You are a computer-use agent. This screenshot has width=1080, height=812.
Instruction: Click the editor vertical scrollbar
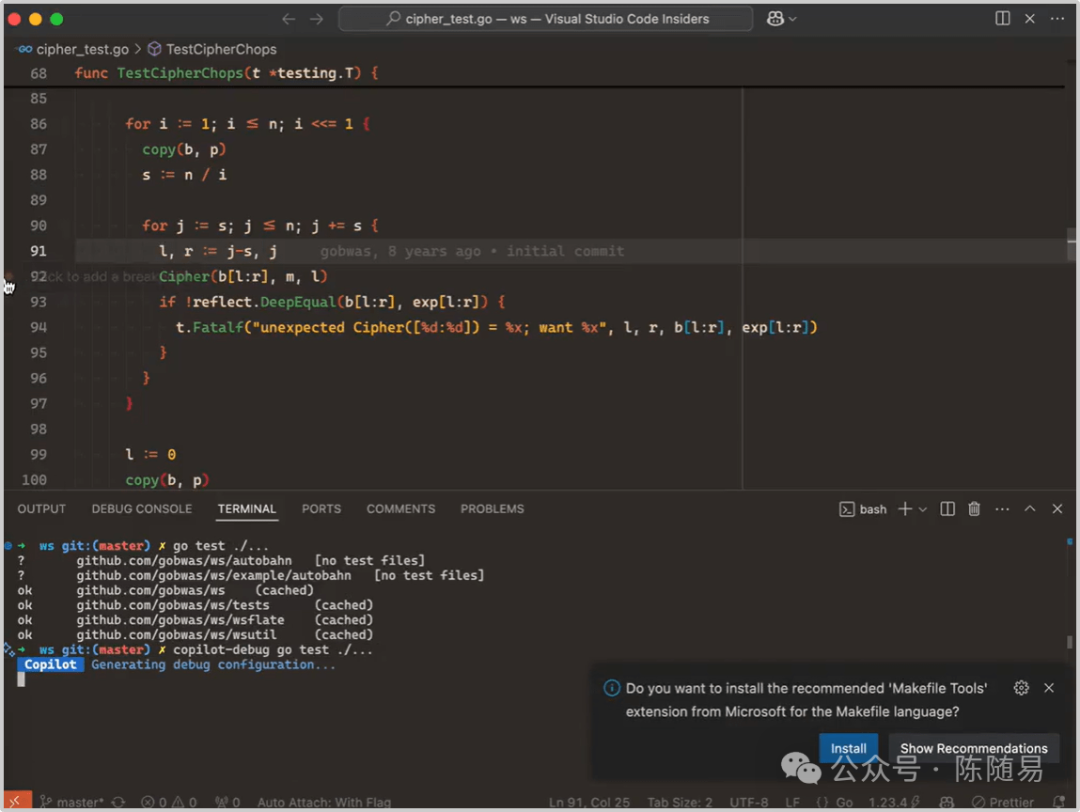(x=1071, y=244)
